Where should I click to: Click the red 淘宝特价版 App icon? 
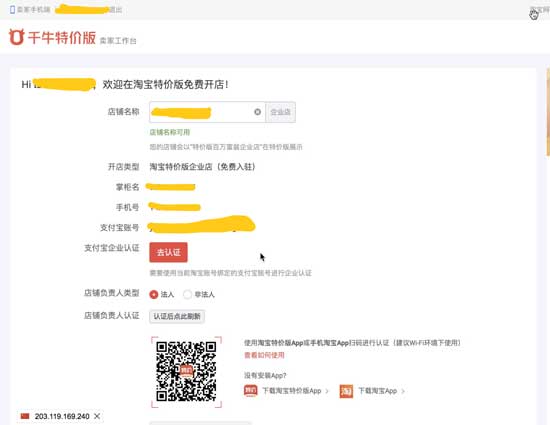[251, 391]
